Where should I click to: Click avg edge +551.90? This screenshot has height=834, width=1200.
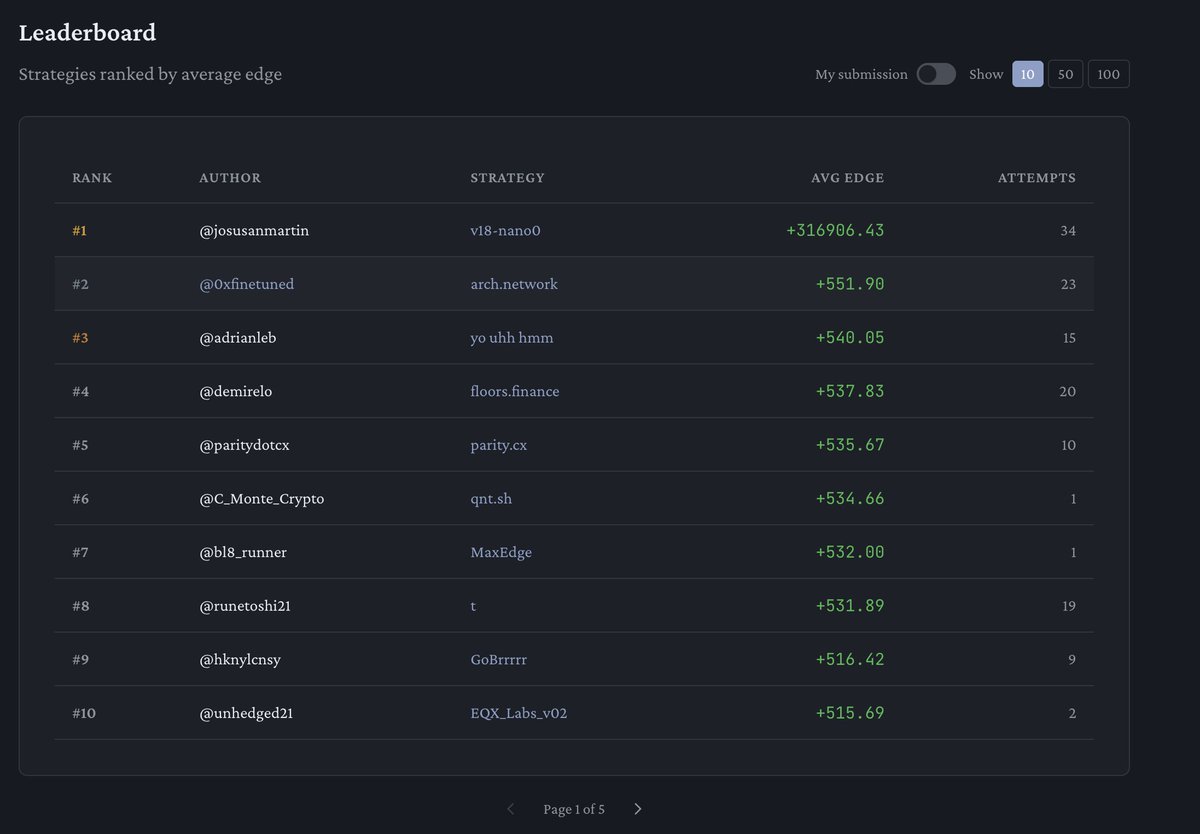point(851,284)
